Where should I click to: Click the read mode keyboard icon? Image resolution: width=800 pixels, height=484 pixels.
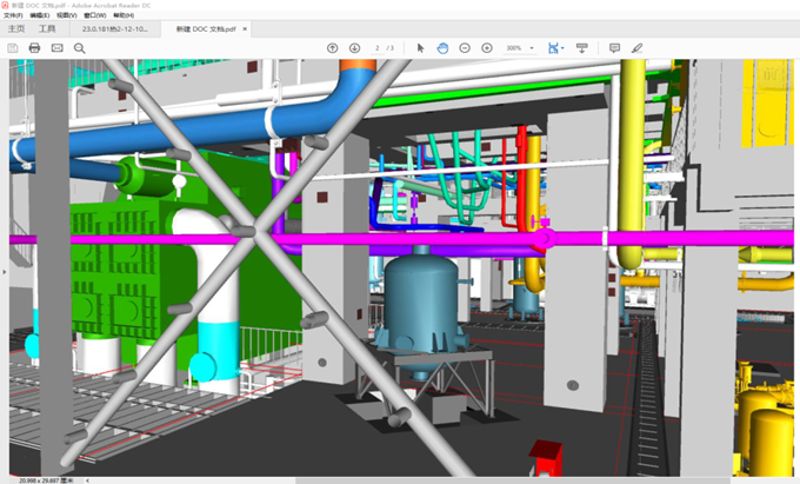point(582,48)
